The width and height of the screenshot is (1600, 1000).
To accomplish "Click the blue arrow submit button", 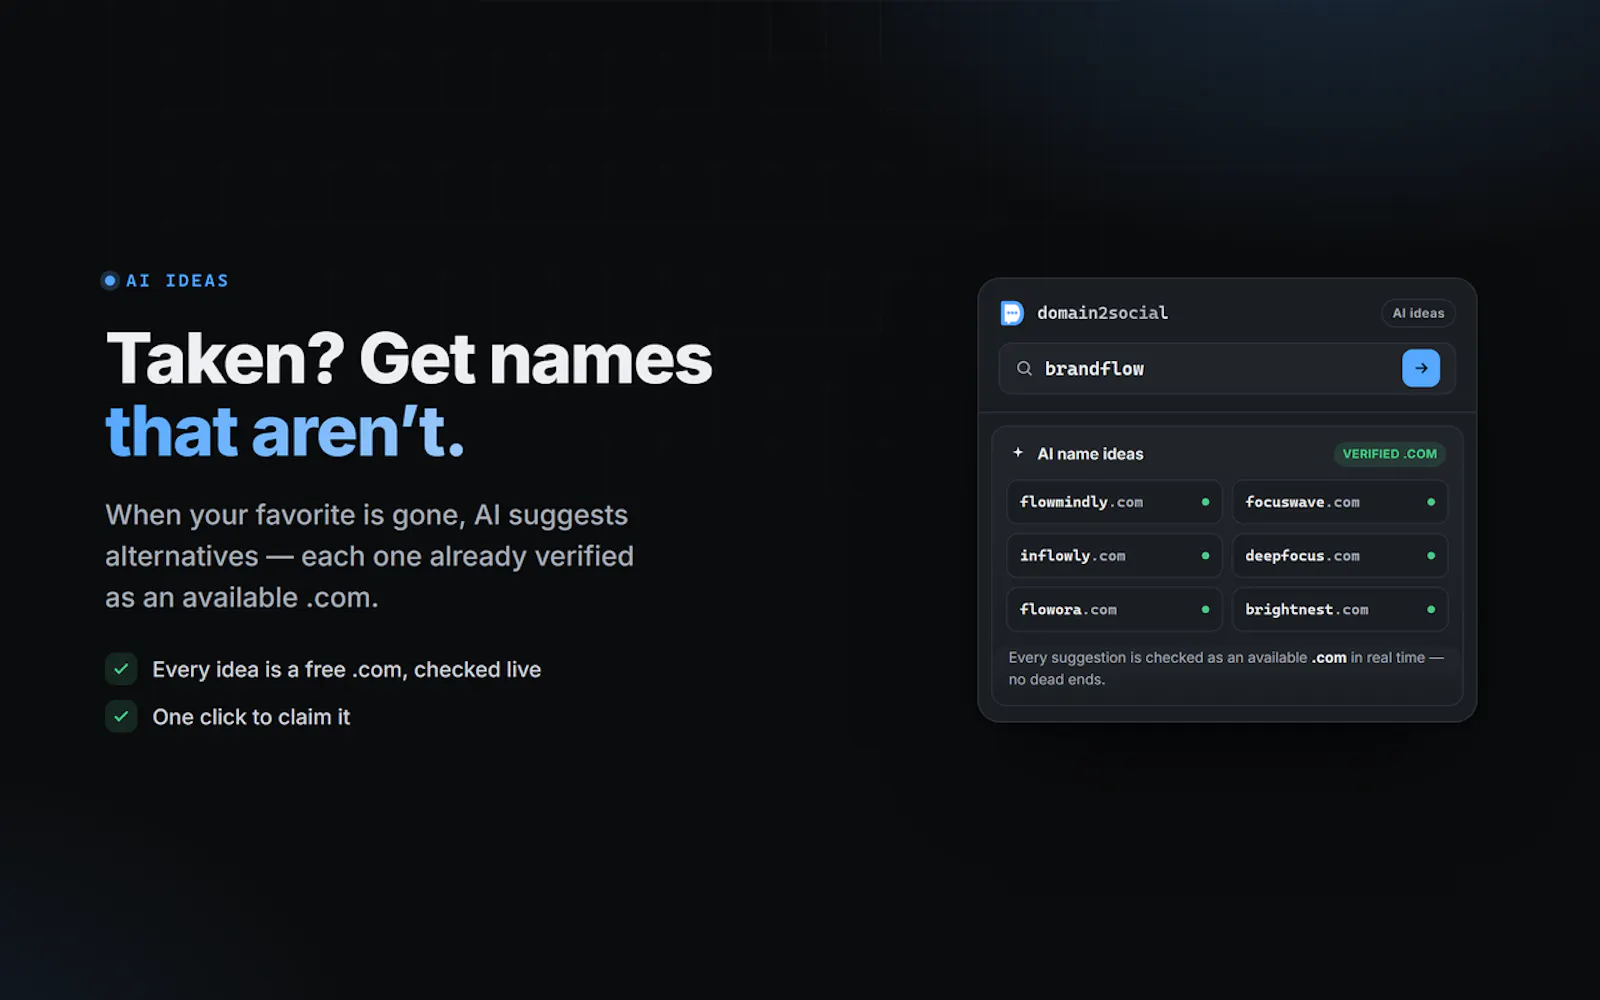I will click(1421, 368).
